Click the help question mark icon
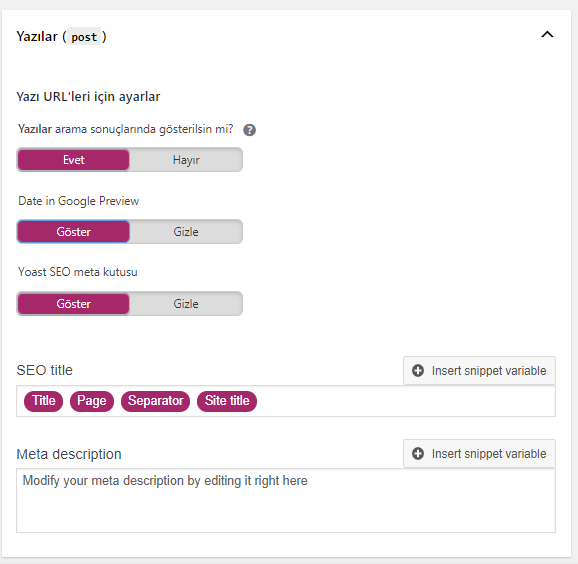This screenshot has width=578, height=564. tap(249, 130)
